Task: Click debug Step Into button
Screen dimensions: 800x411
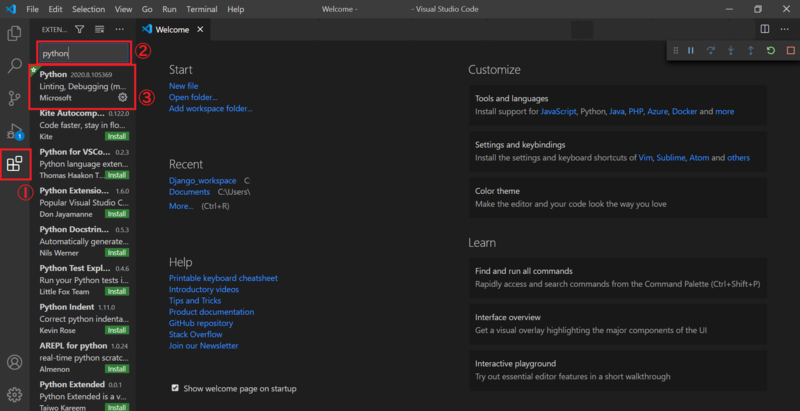Action: [x=731, y=50]
